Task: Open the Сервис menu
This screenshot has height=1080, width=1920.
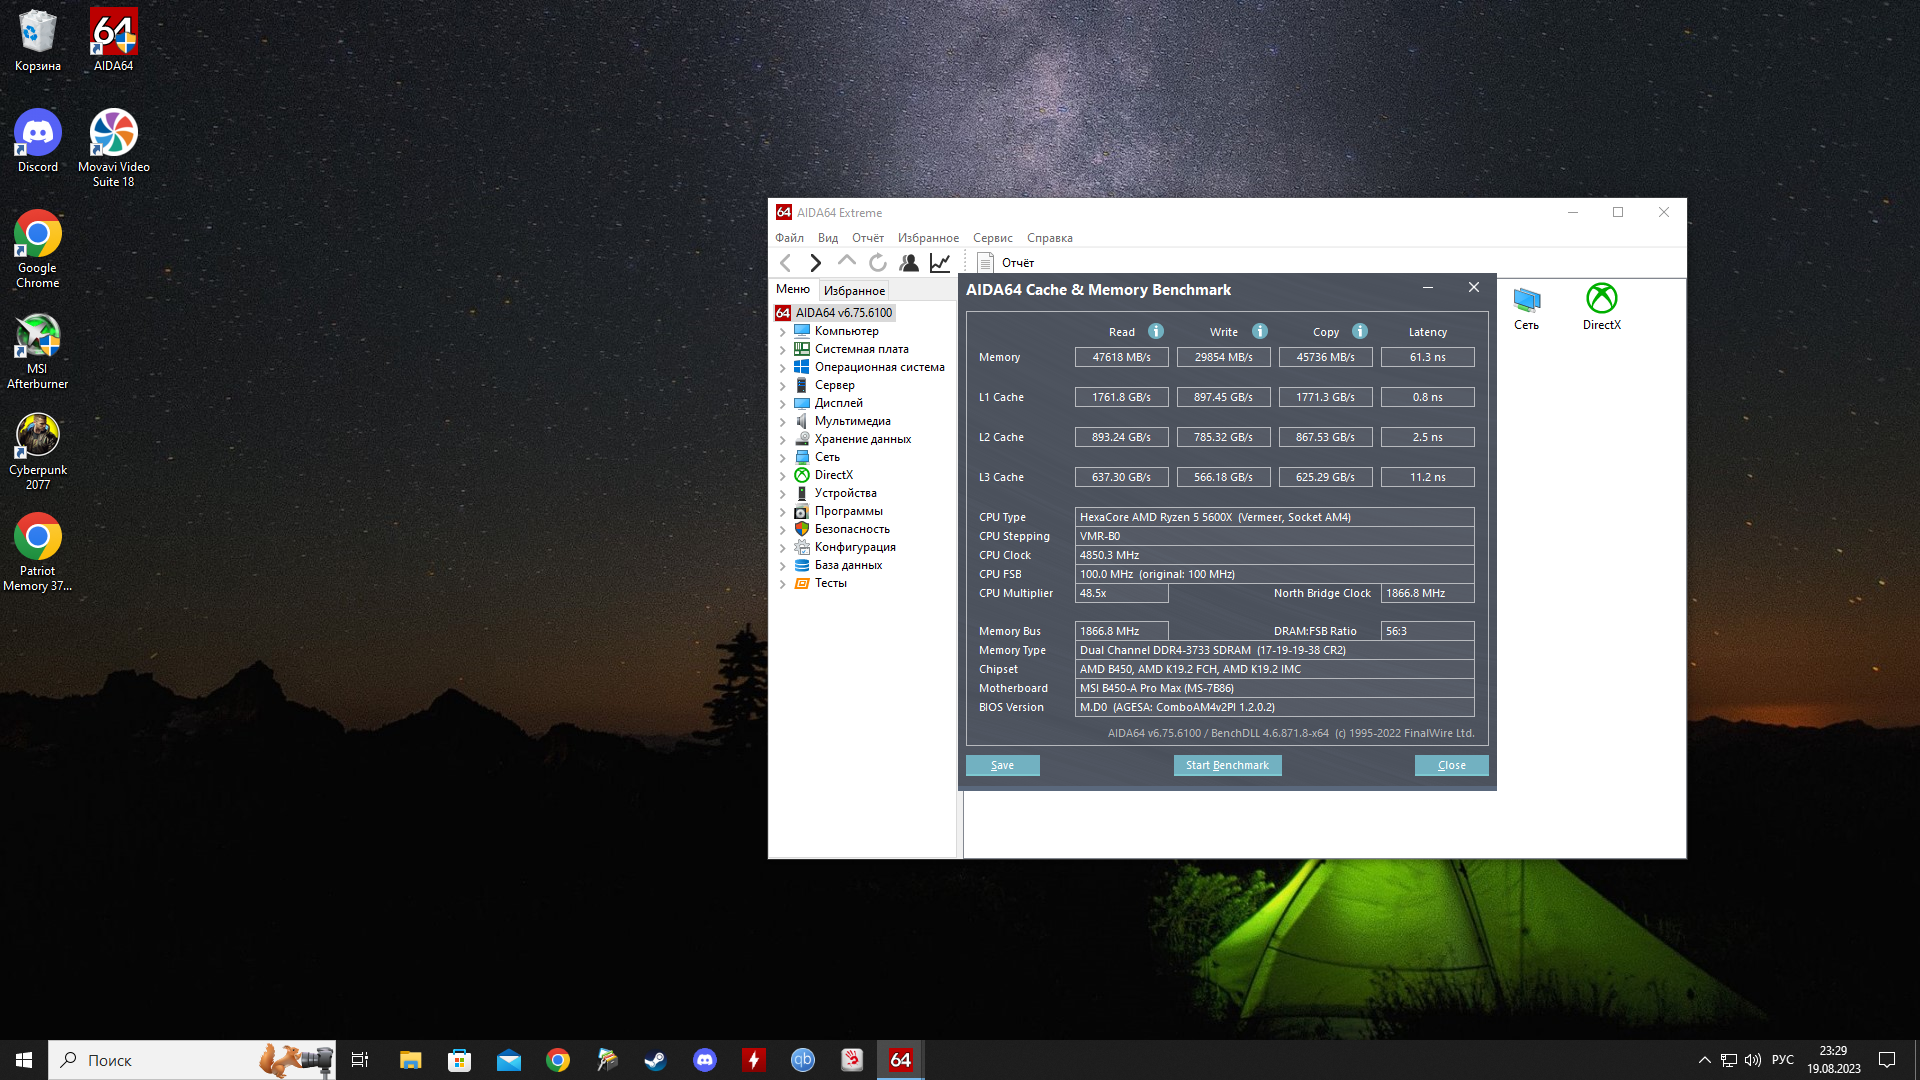Action: pos(992,238)
